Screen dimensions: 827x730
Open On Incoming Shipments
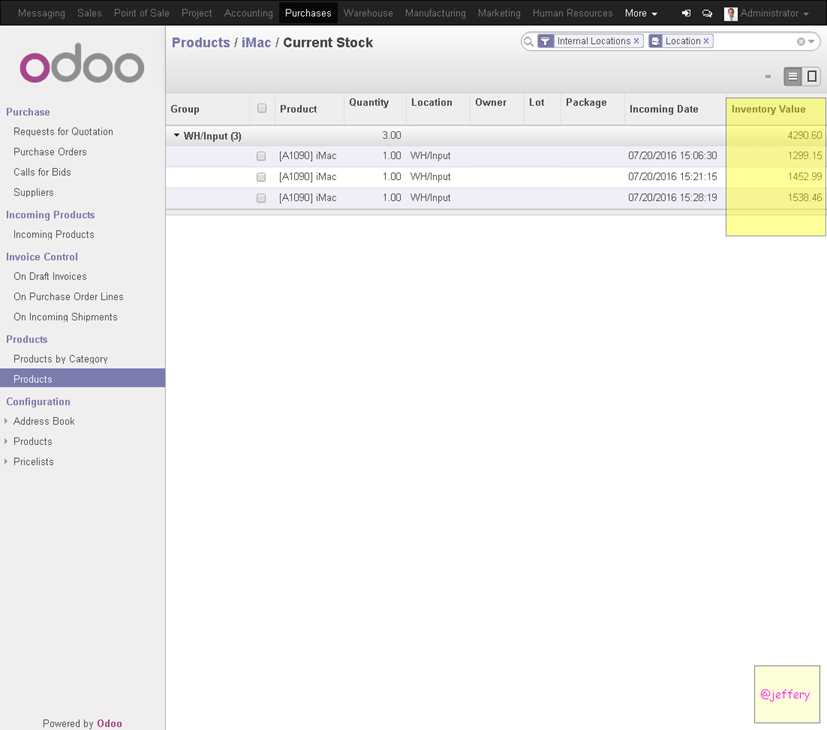point(65,317)
